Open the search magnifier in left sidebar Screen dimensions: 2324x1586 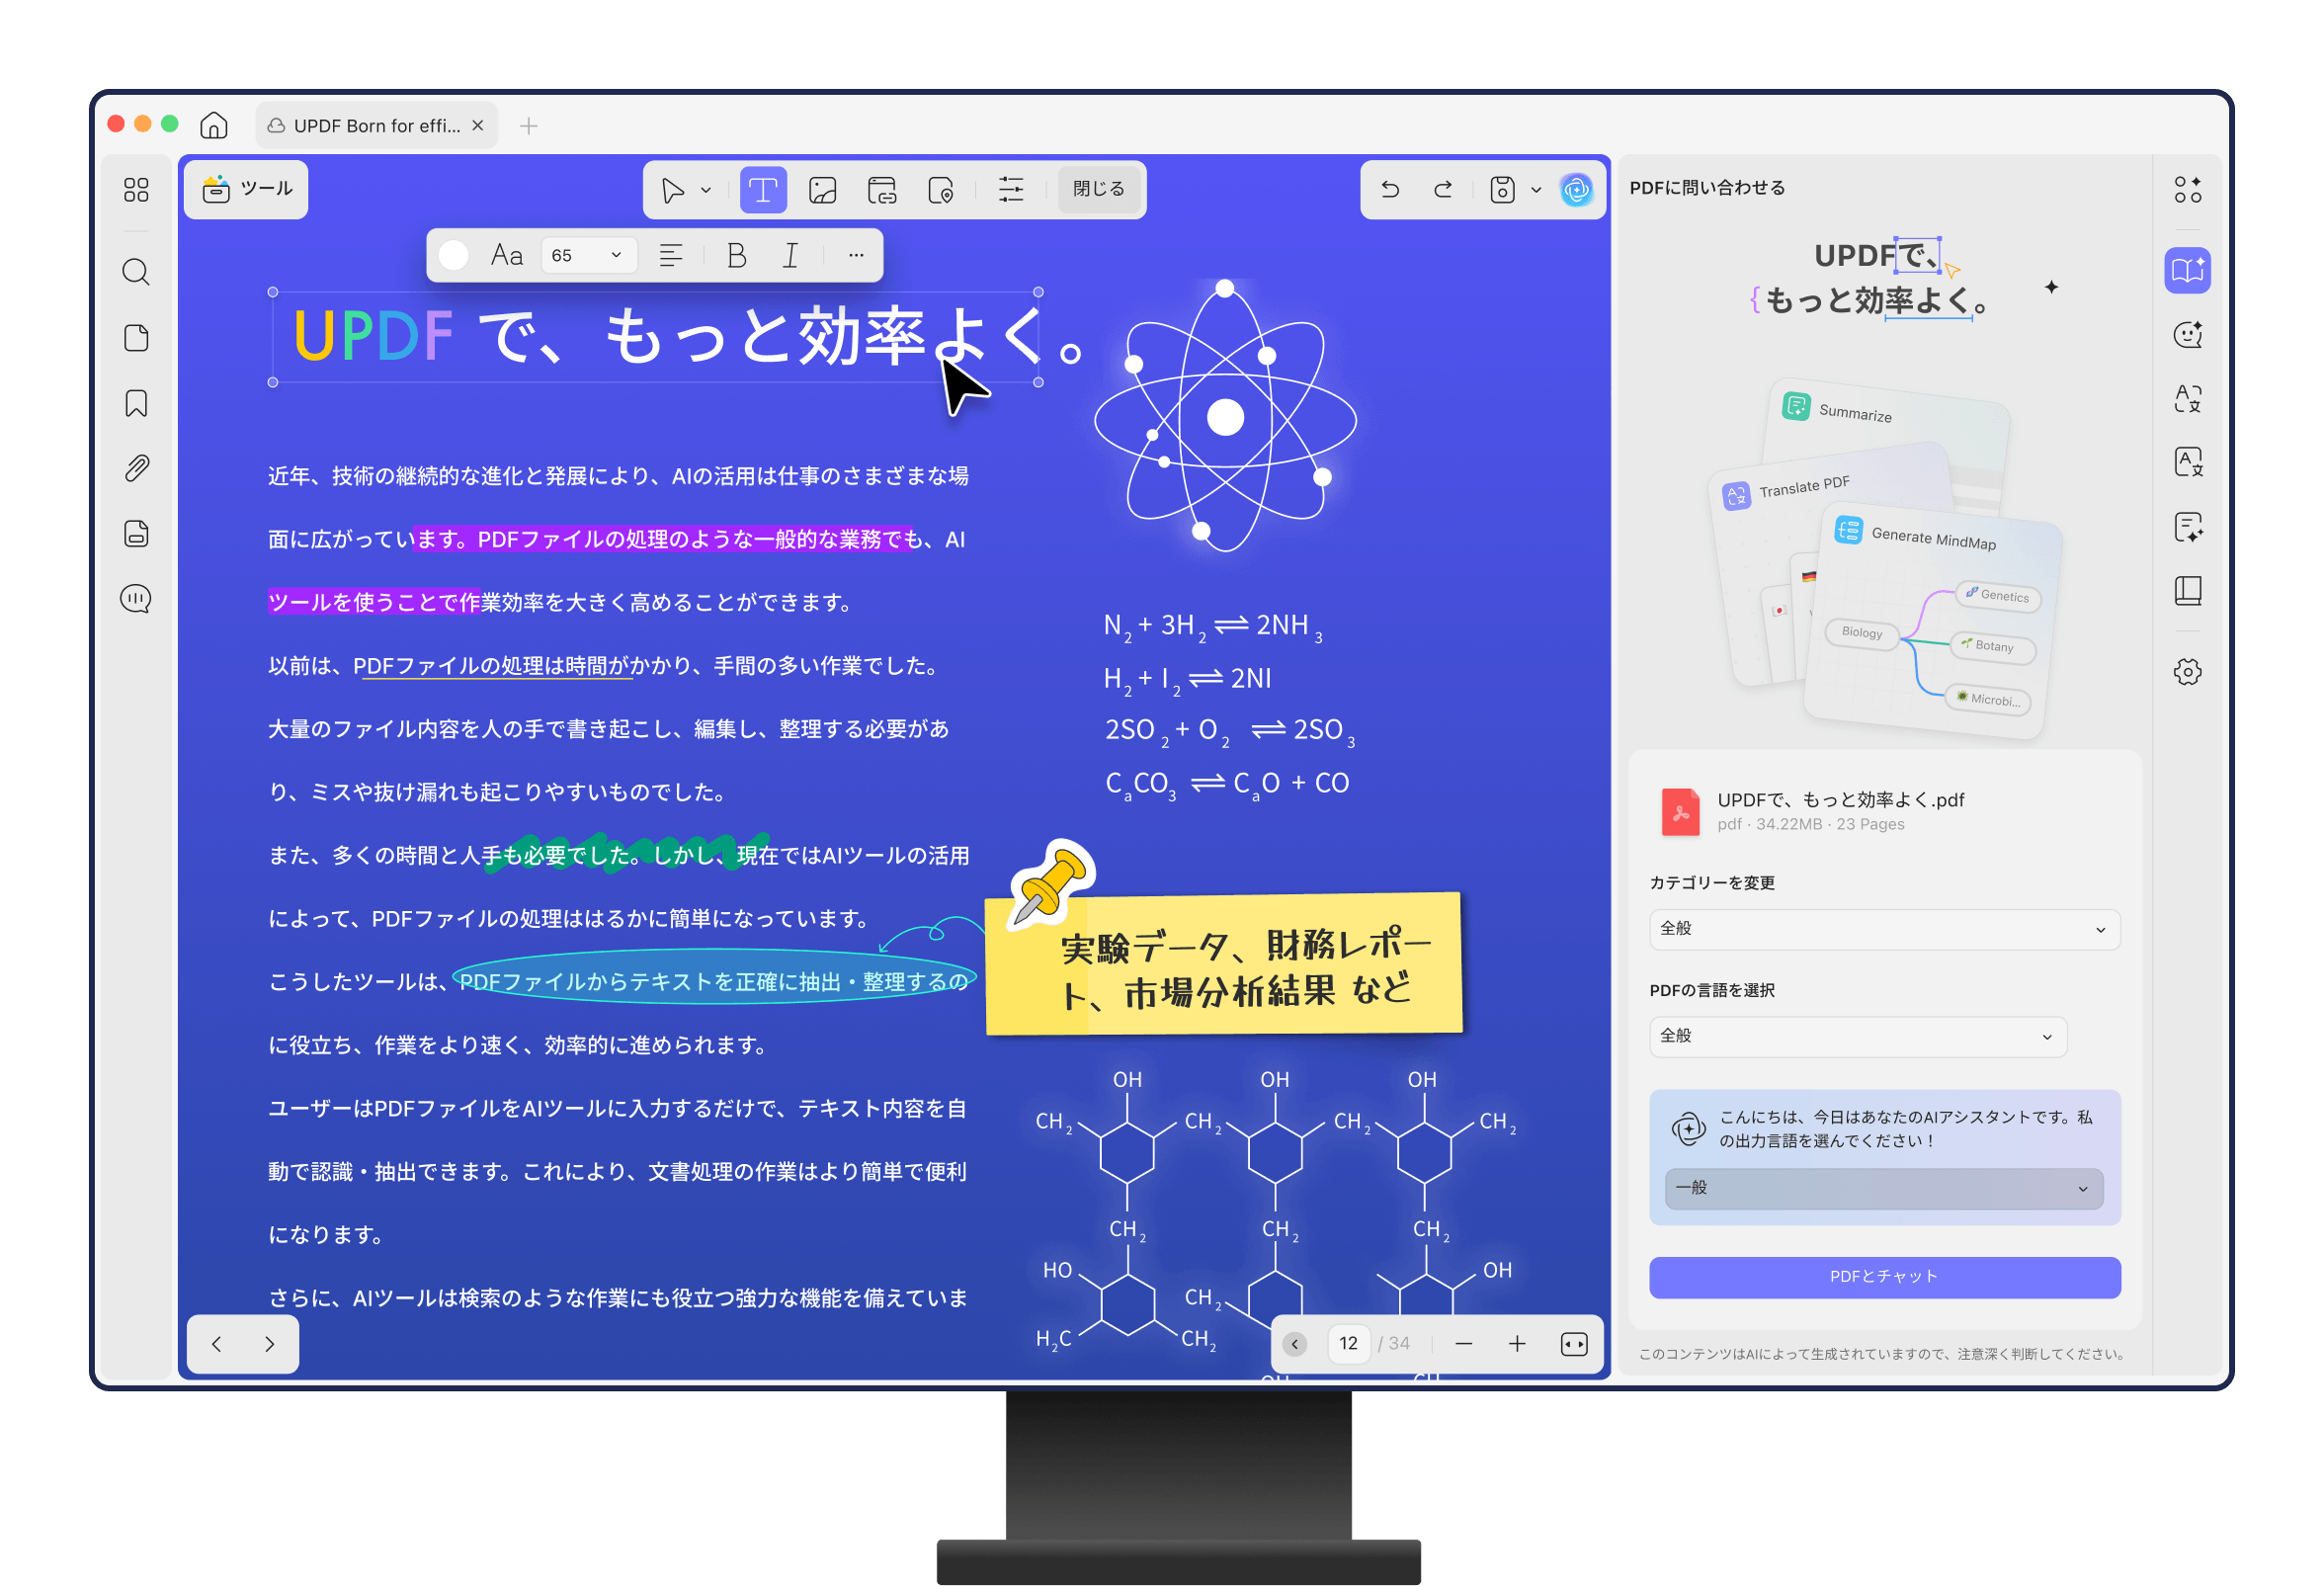[136, 272]
